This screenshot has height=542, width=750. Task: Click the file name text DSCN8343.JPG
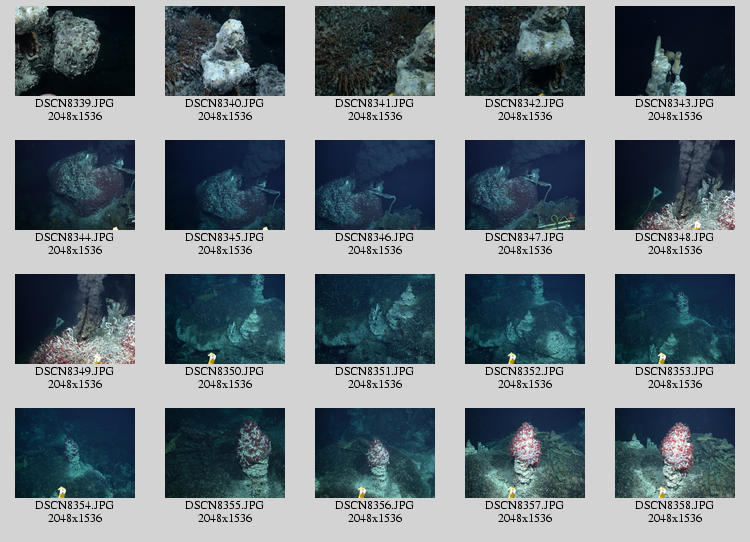675,103
